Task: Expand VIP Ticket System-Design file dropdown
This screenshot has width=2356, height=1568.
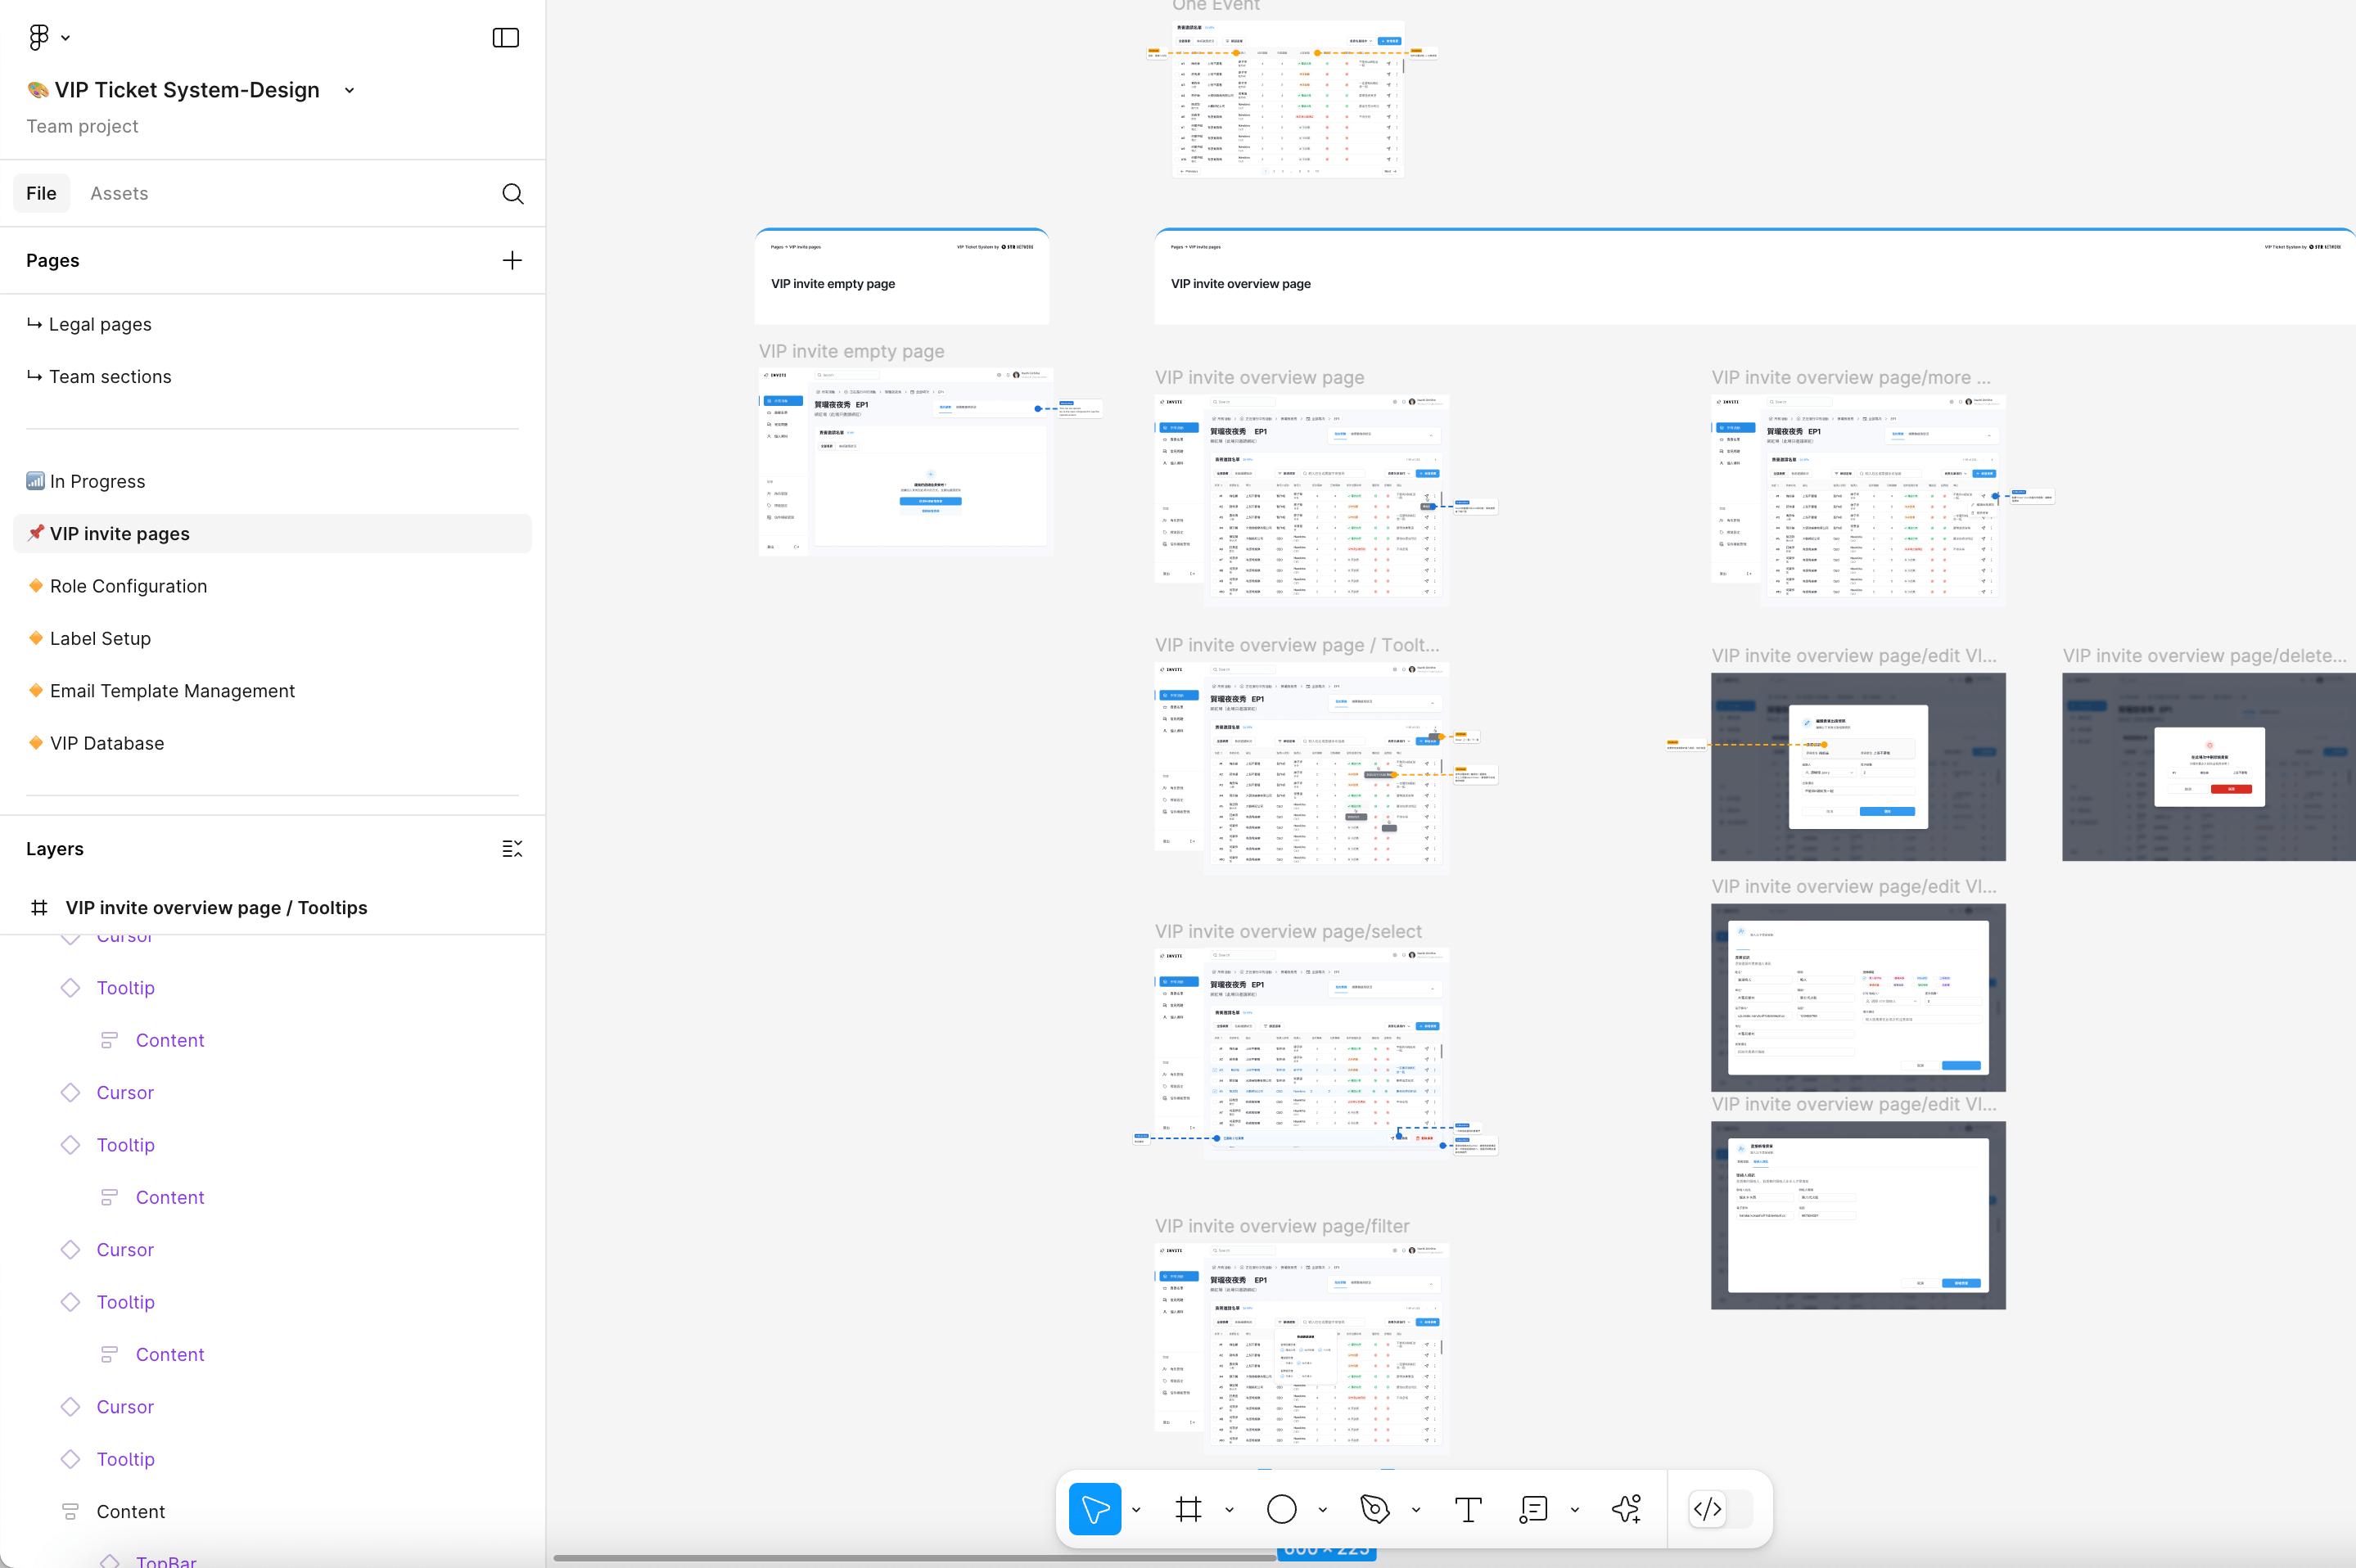Action: 349,91
